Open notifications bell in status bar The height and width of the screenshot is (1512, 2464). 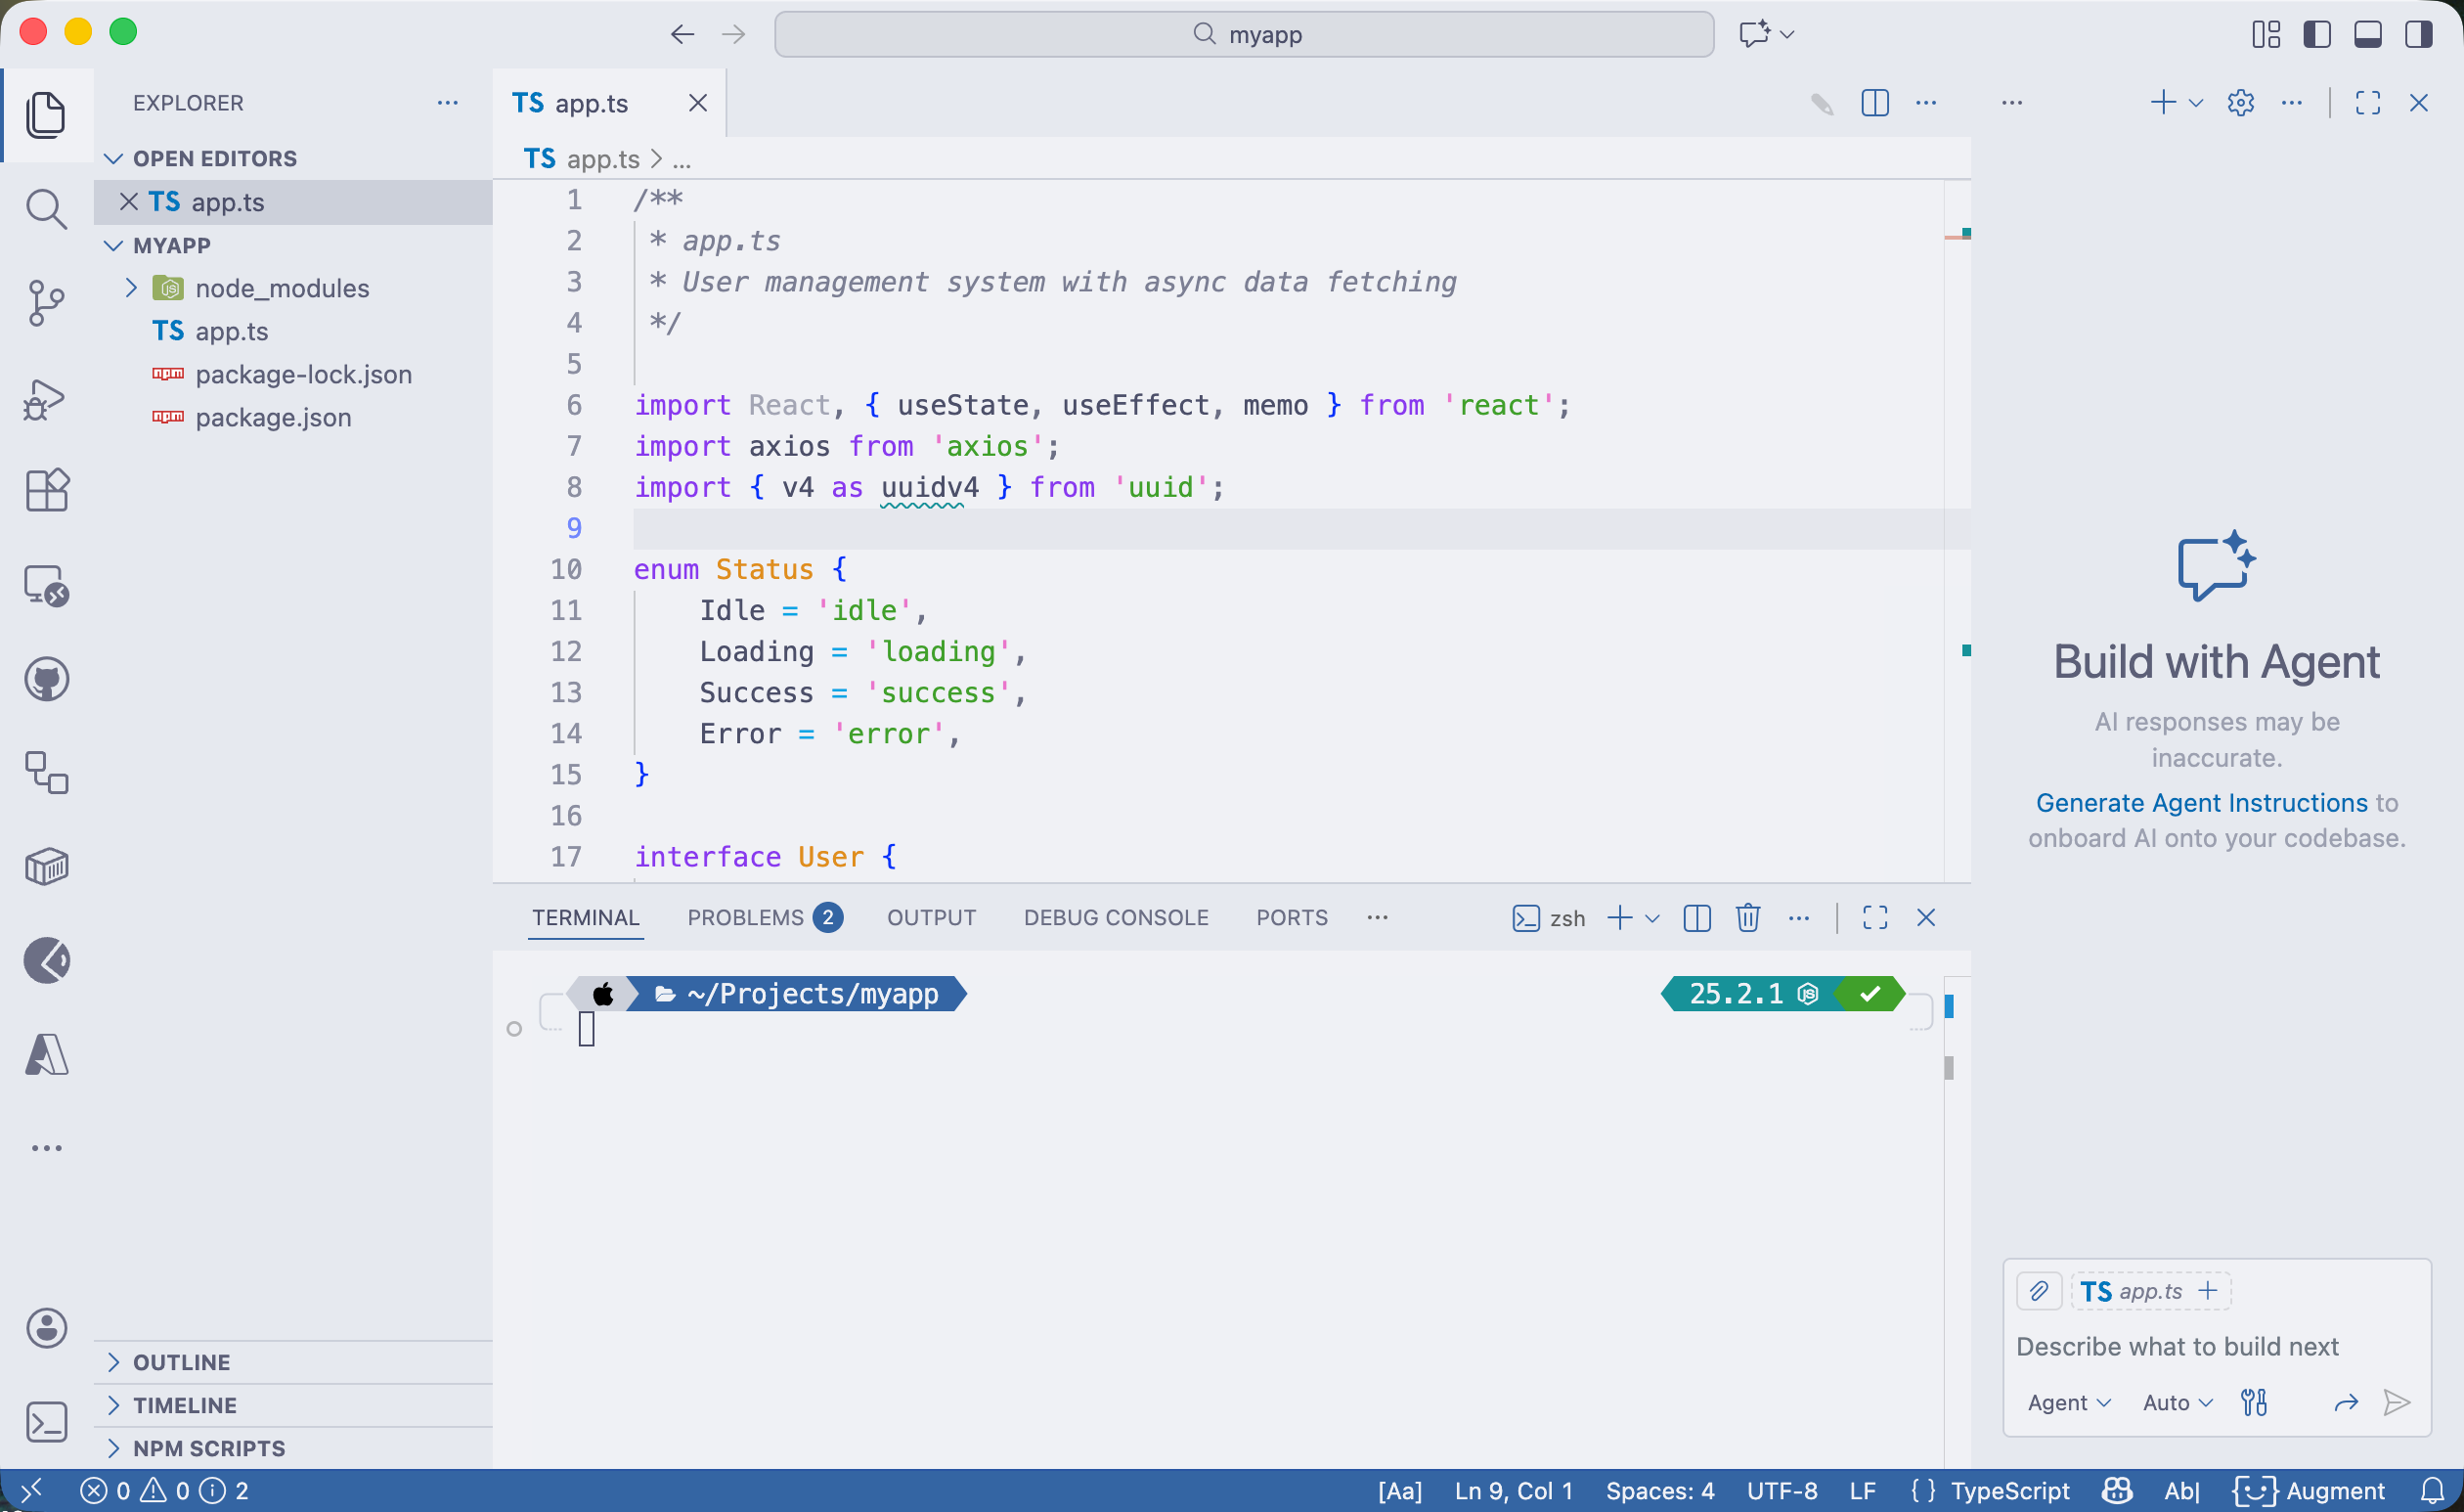coord(2432,1491)
